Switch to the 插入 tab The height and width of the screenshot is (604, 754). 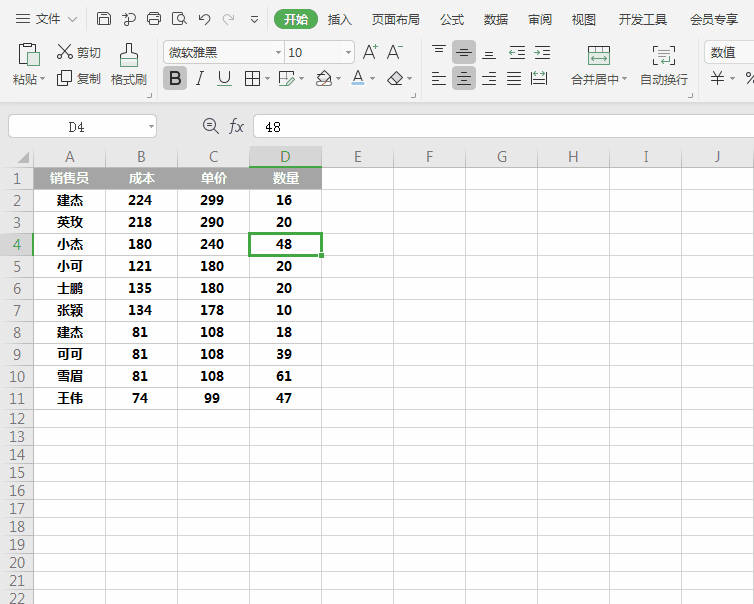(x=339, y=19)
